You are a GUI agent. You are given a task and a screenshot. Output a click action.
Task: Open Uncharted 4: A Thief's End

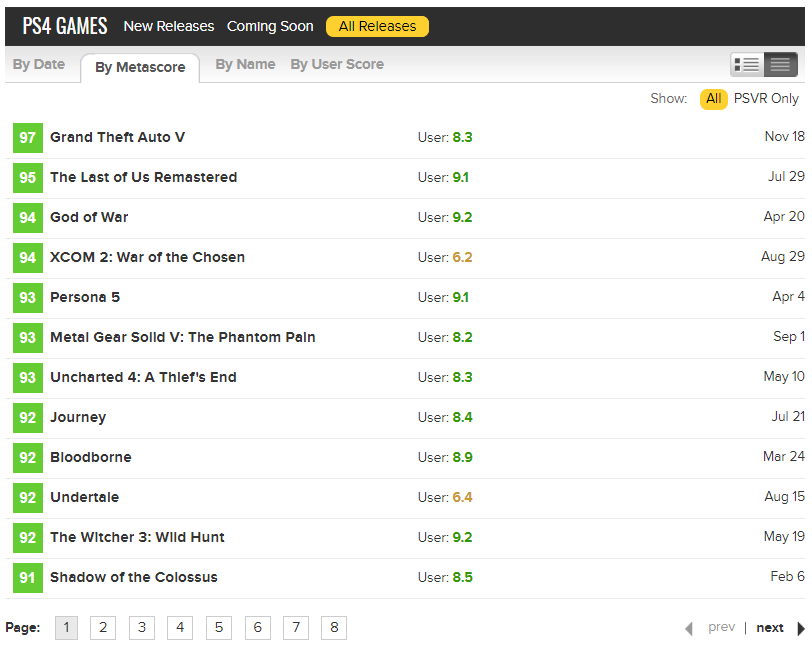pos(143,377)
